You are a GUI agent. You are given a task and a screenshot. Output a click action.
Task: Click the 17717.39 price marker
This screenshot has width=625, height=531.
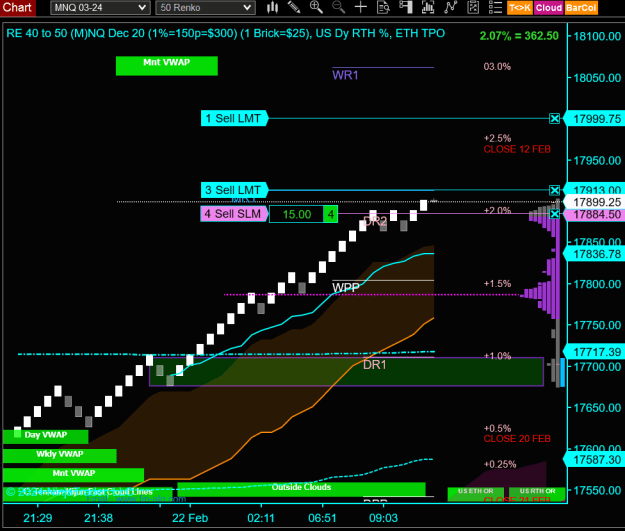point(595,352)
